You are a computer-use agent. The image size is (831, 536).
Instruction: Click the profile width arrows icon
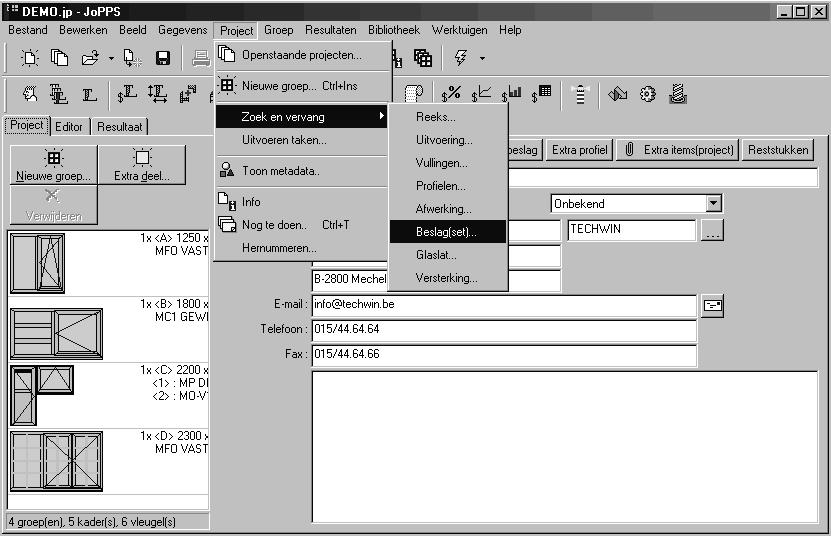[x=157, y=94]
